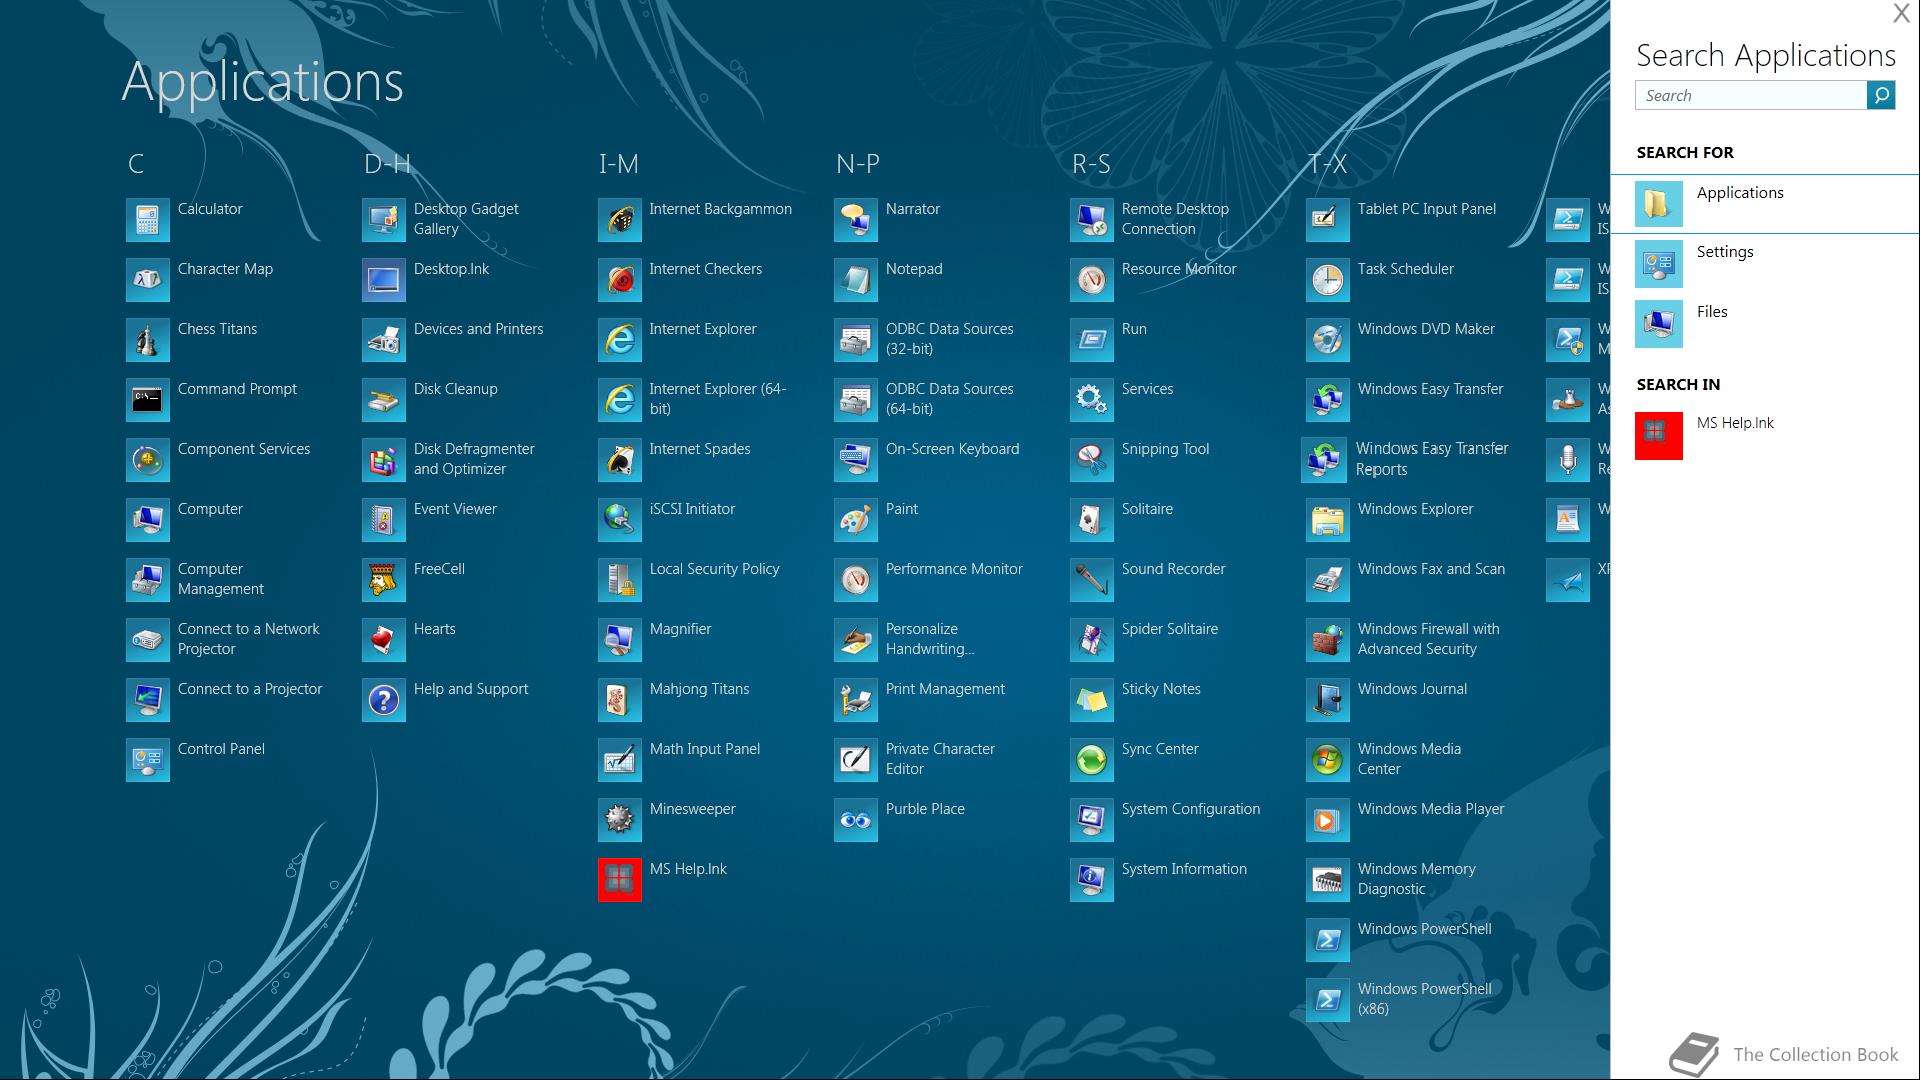Screen dimensions: 1920x1080
Task: Click the Local Security Policy label
Action: click(714, 569)
